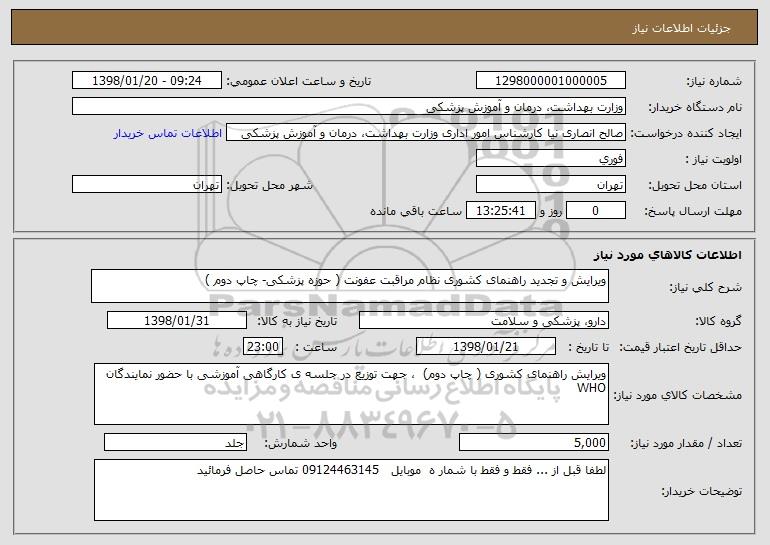Click the label 'ساعت :' next to 23:00
770x545 pixels.
coord(316,347)
